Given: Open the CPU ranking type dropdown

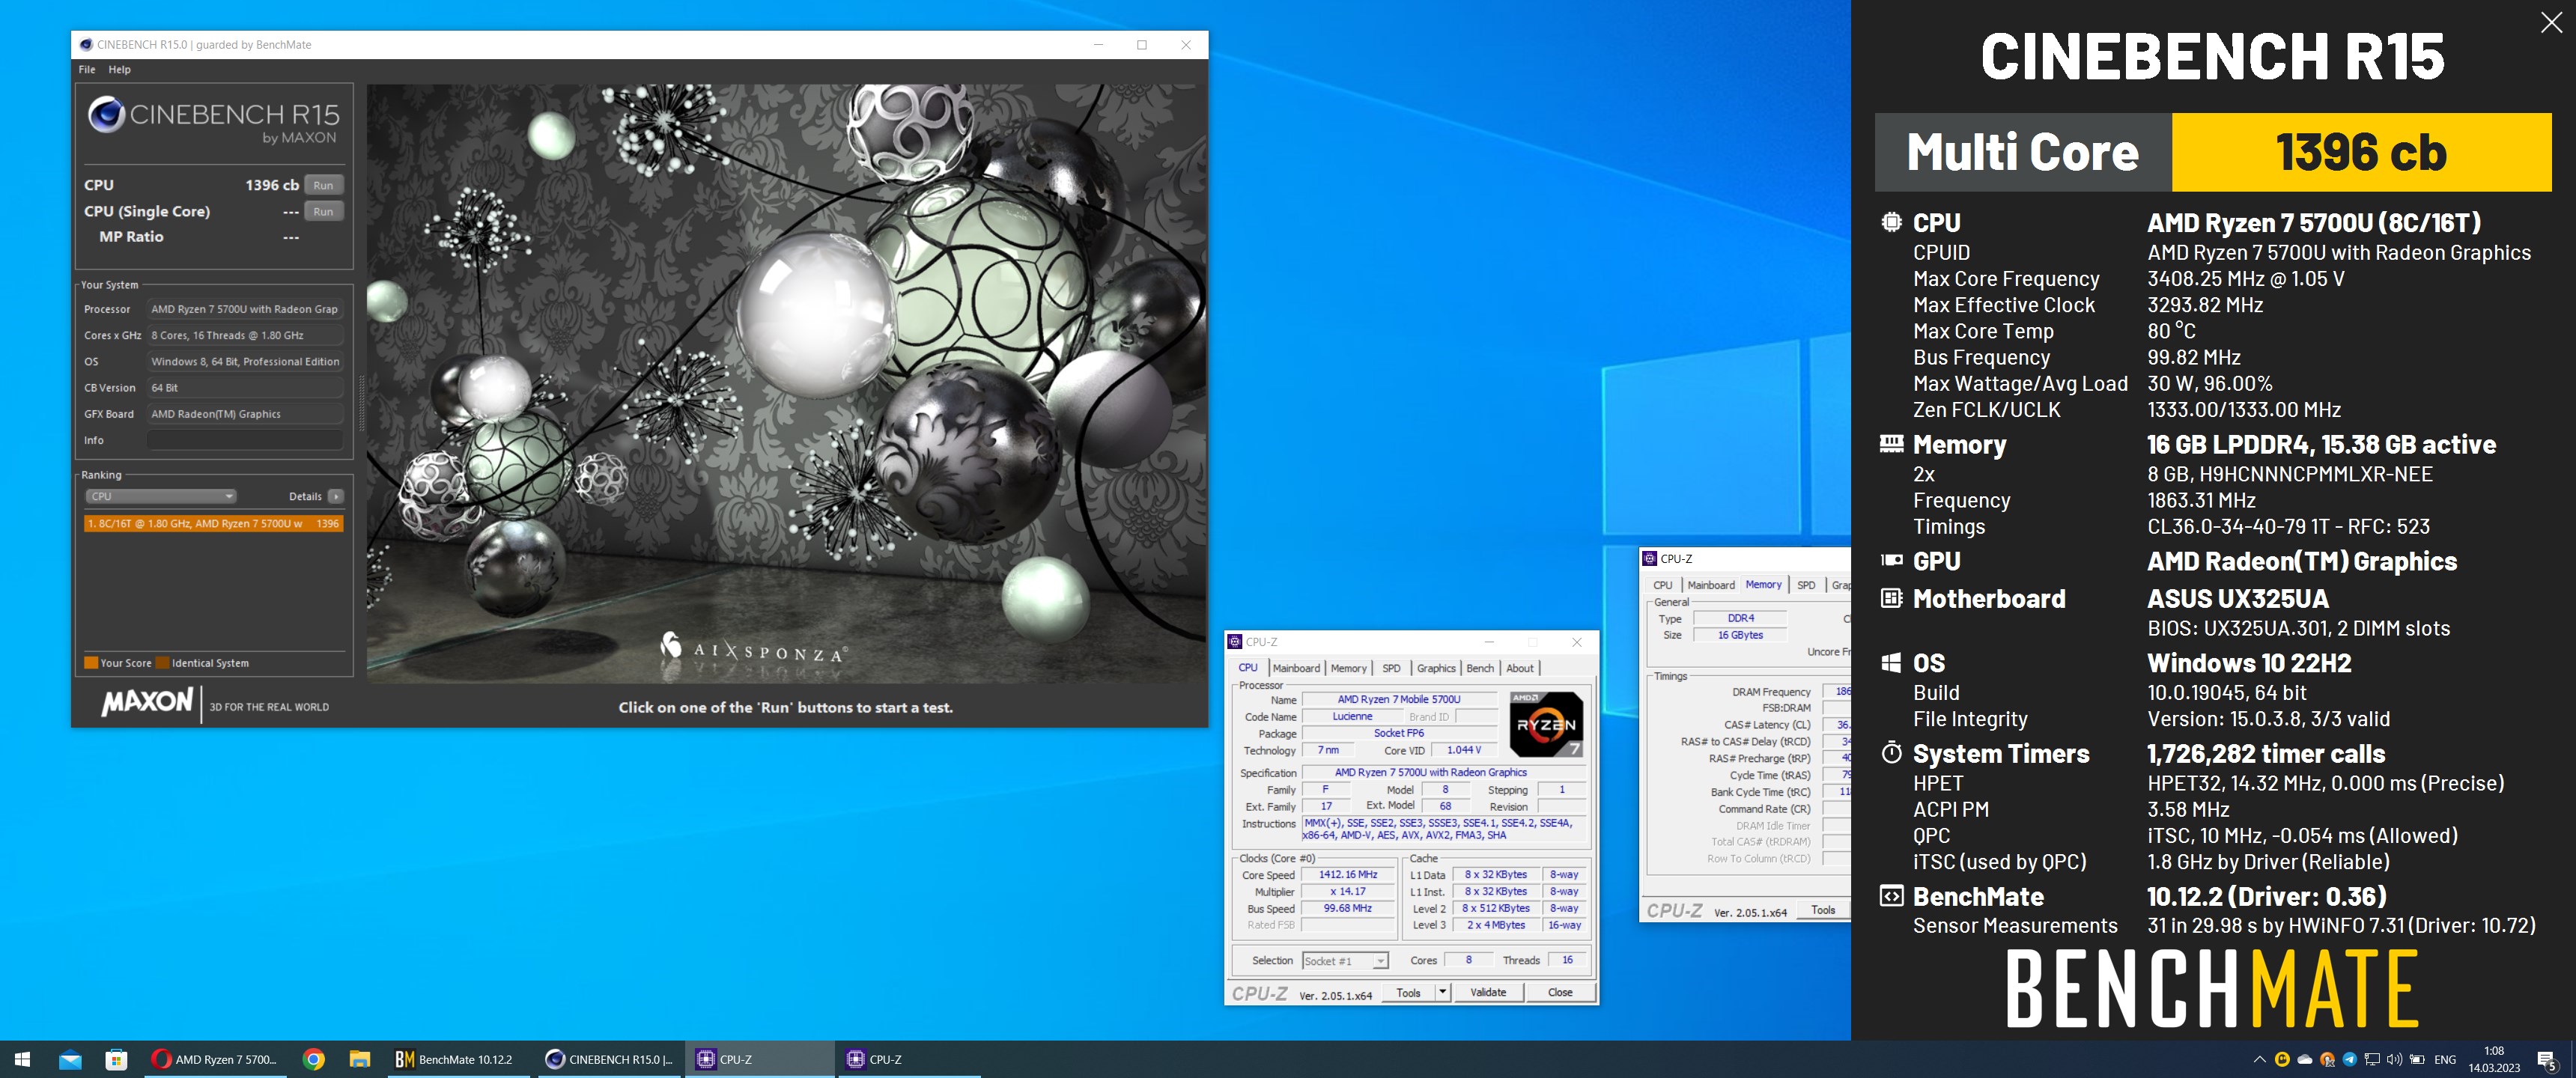Looking at the screenshot, I should [x=160, y=496].
